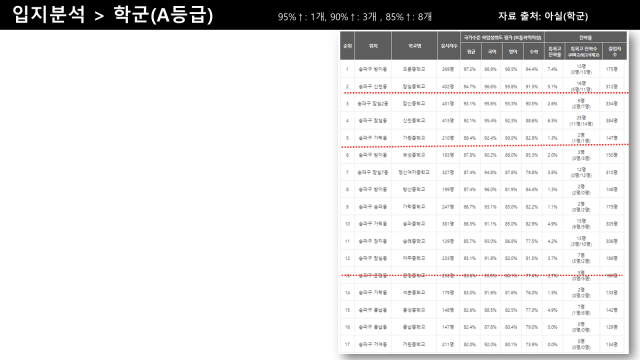Select the 수학 sub-header in table

tap(533, 52)
